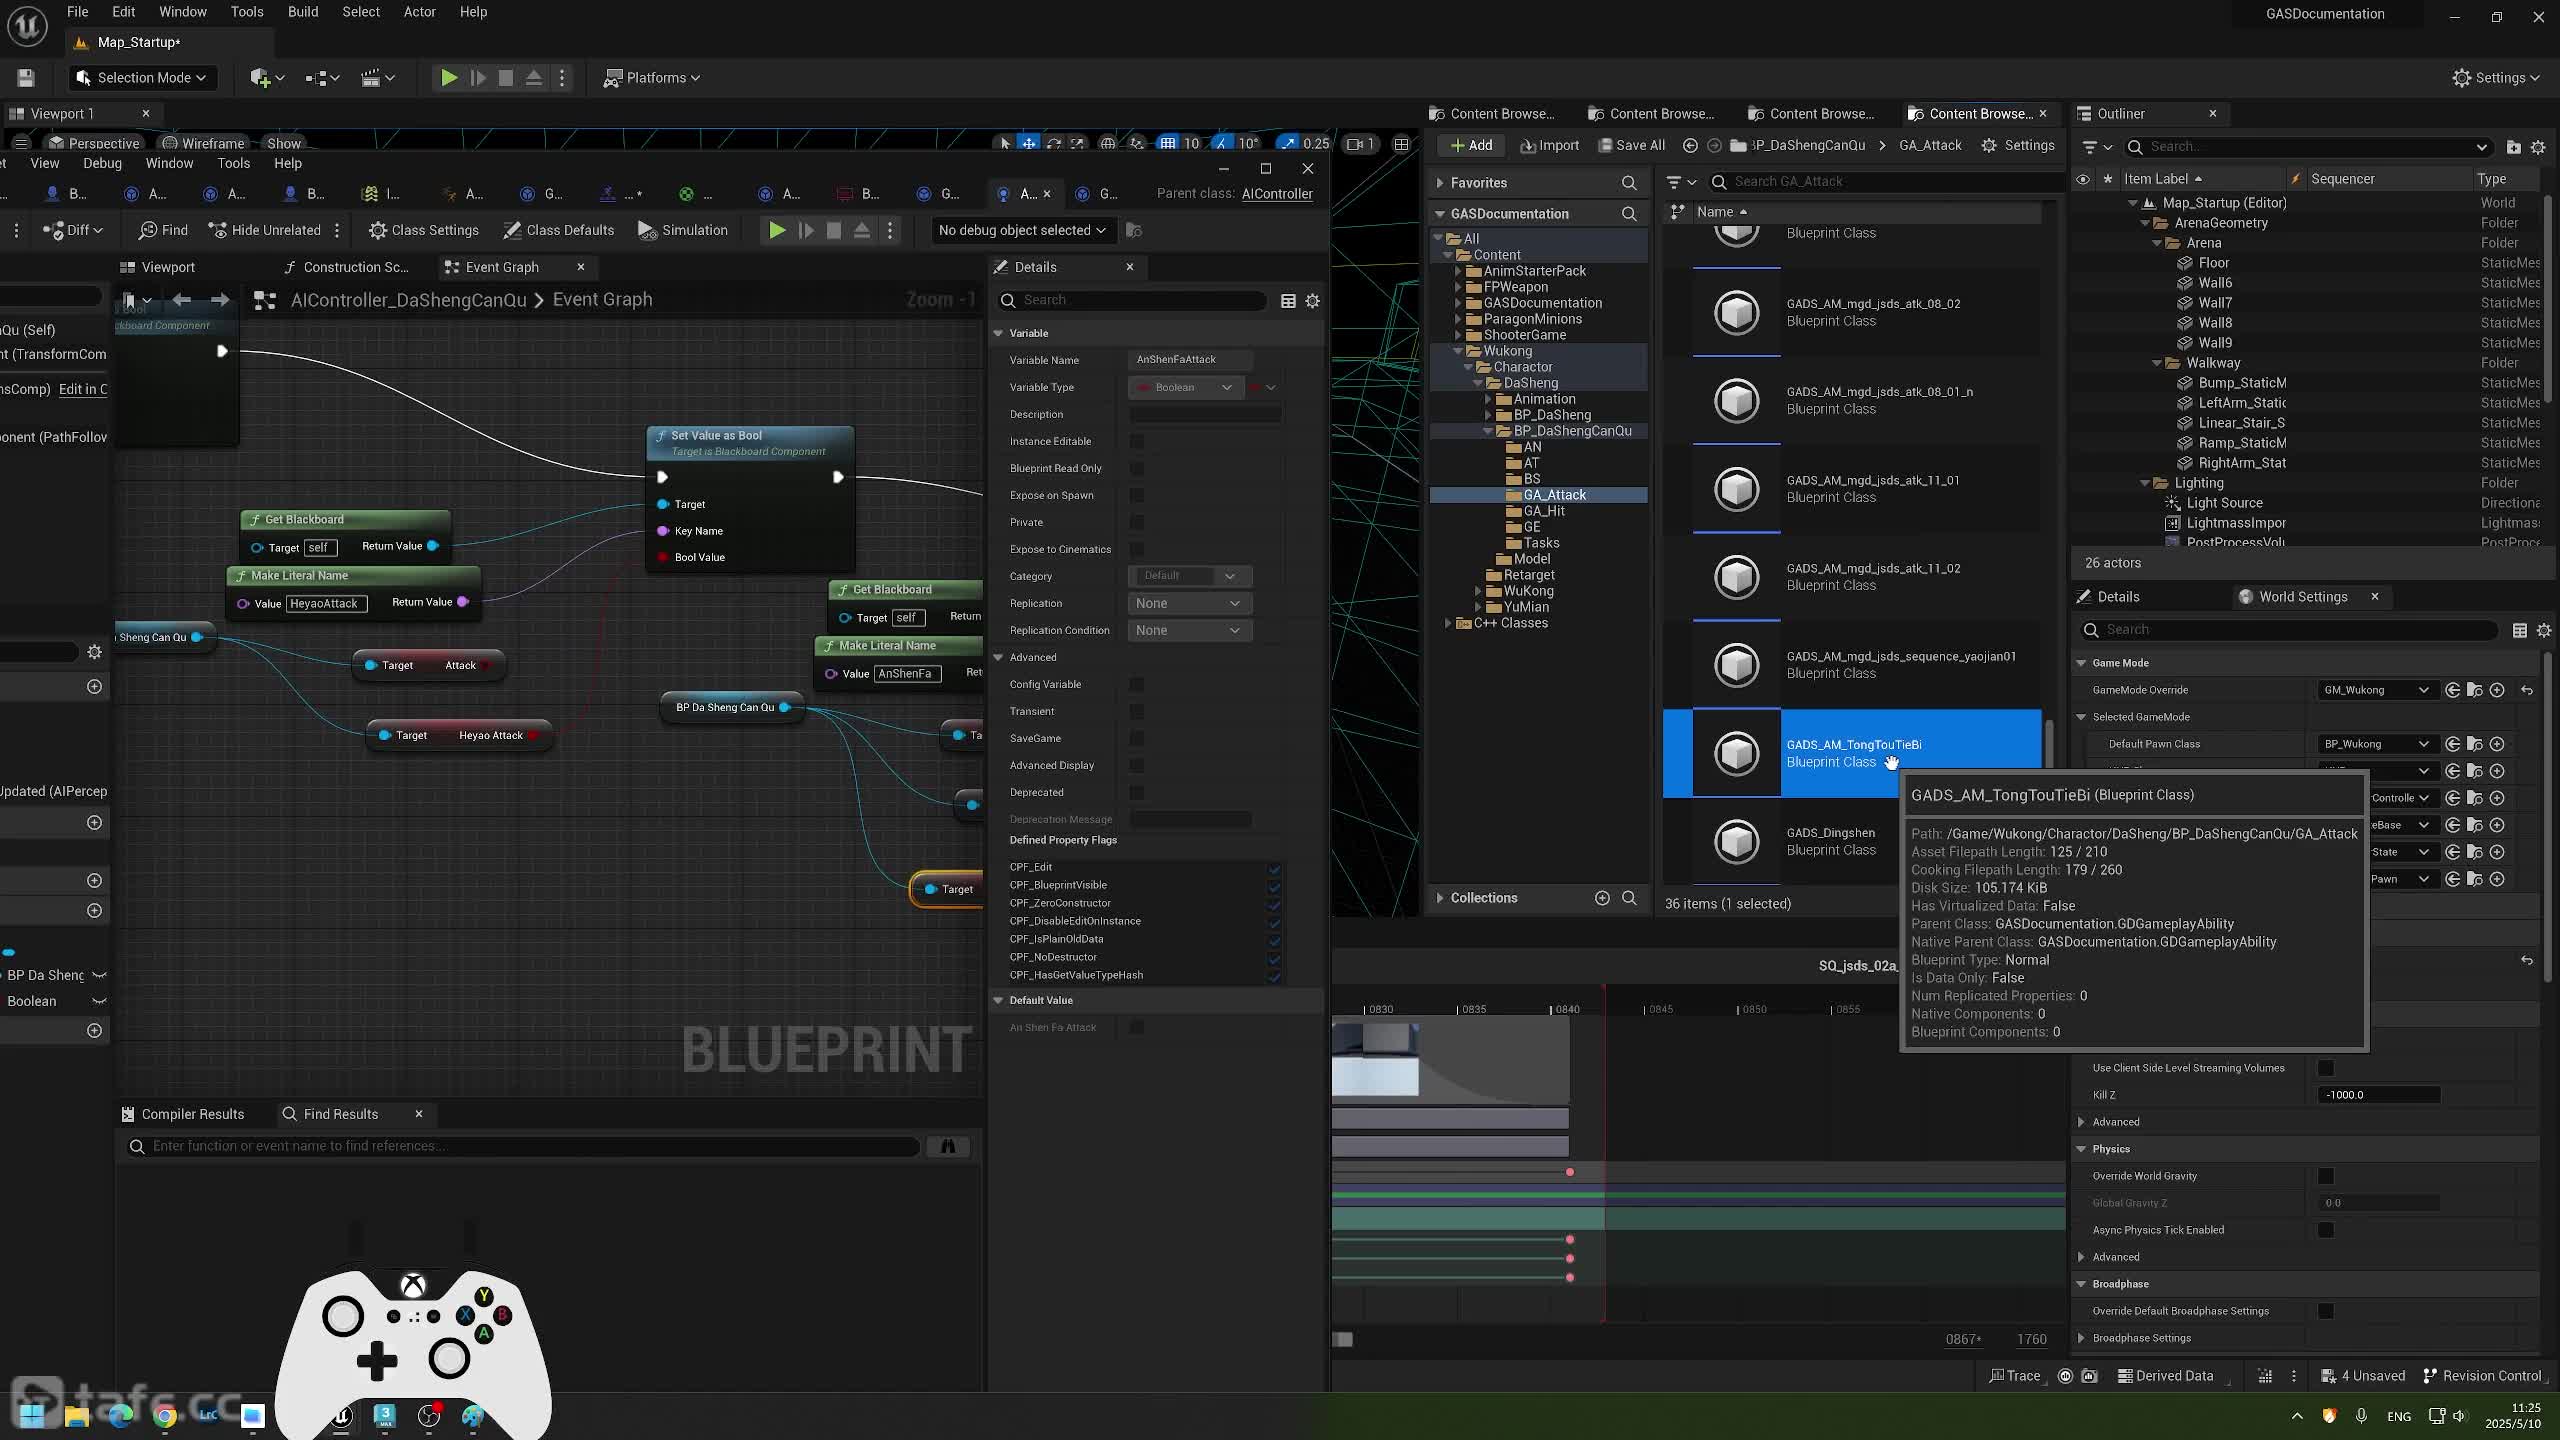Open the debug object selector dropdown
Viewport: 2560px width, 1440px height.
tap(1022, 231)
